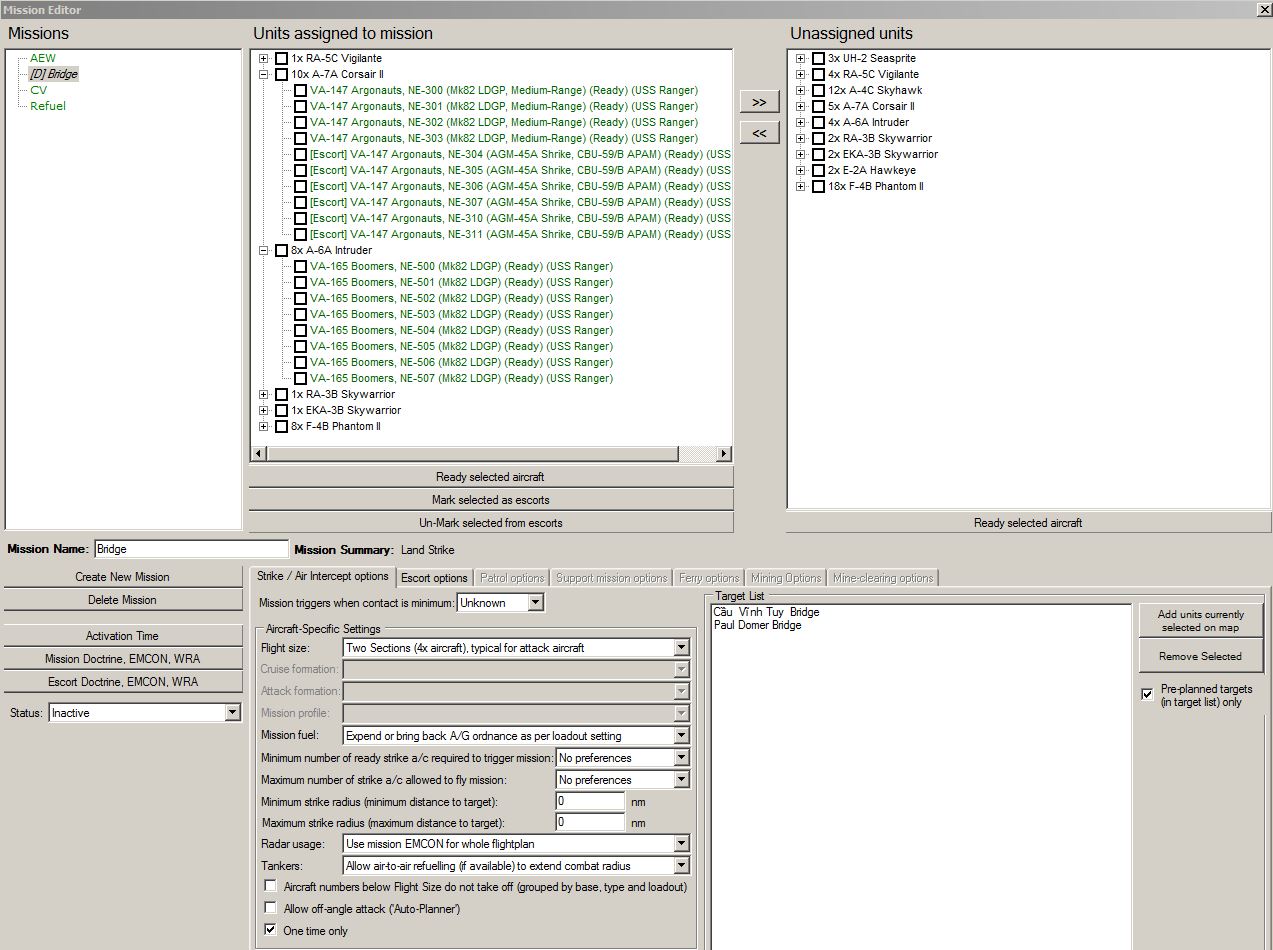Select Paul Domer Bridge in Target List
The height and width of the screenshot is (950, 1273).
point(757,625)
